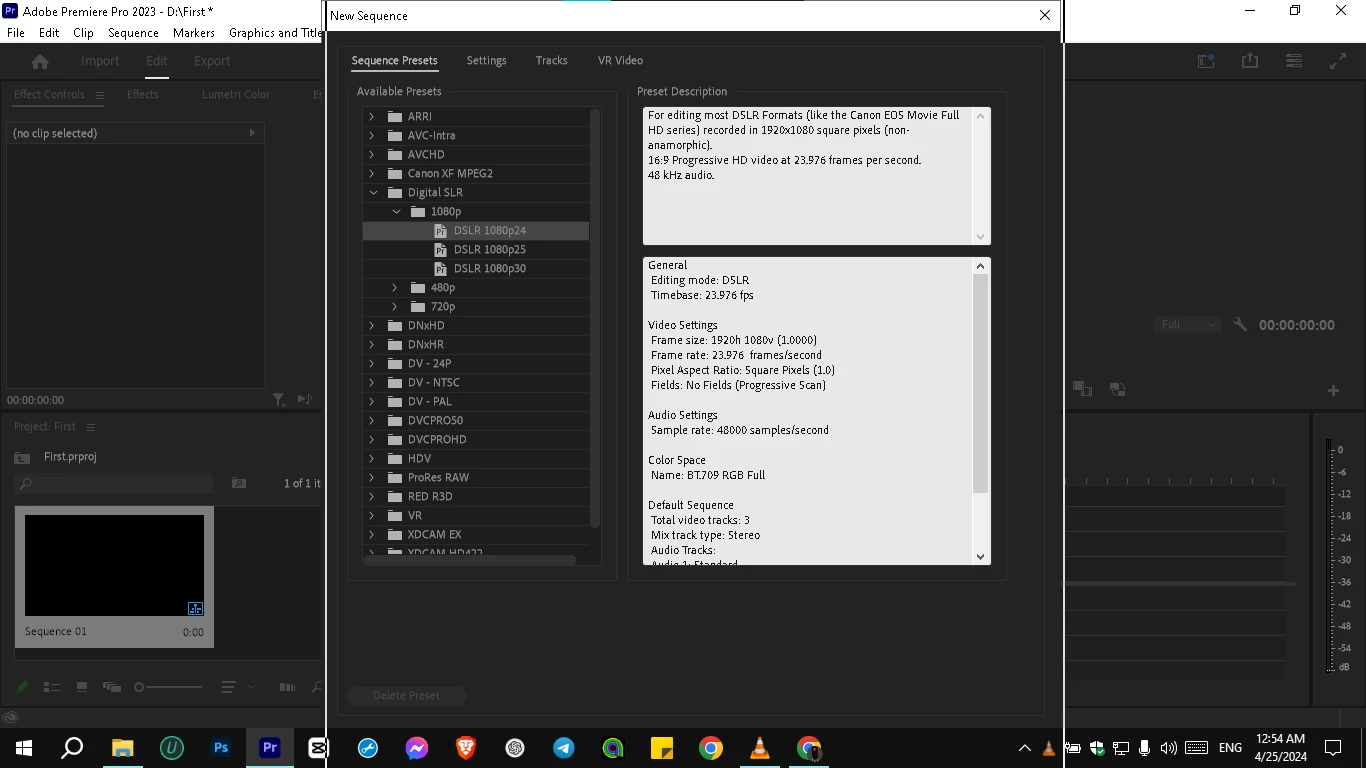Toggle the project writable pencil icon
The width and height of the screenshot is (1366, 768).
click(x=22, y=687)
